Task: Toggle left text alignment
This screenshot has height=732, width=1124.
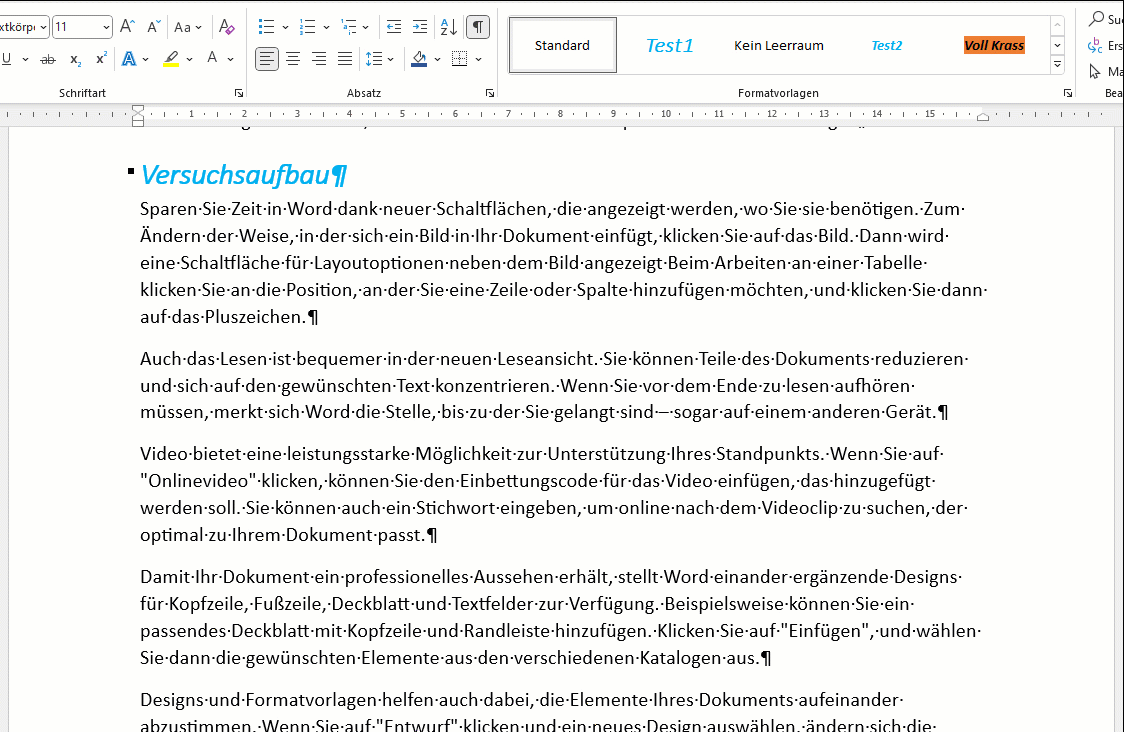Action: tap(267, 59)
